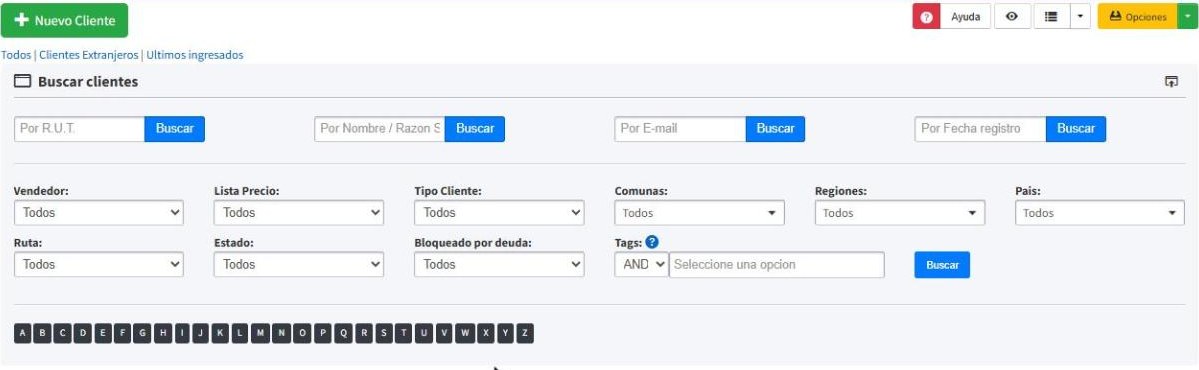Viewport: 1199px width, 370px height.
Task: Open the Ultimos ingresados link
Action: click(x=195, y=55)
